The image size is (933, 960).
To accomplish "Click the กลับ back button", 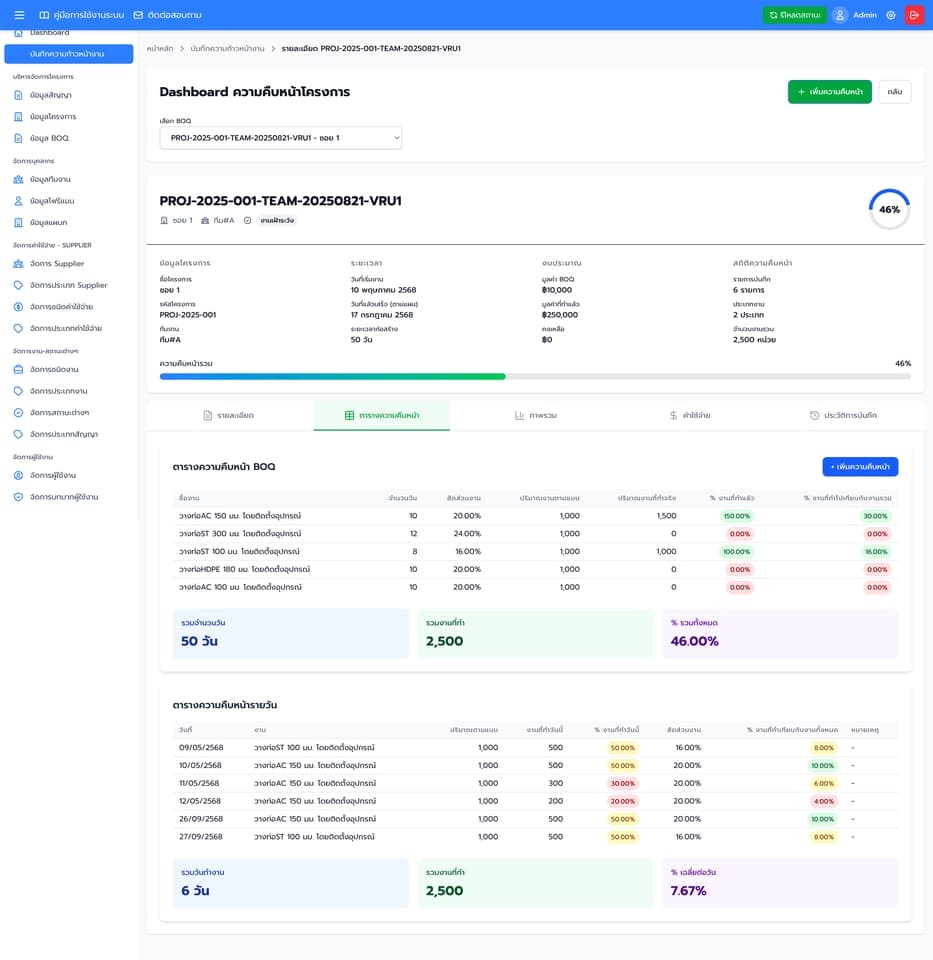I will (x=894, y=92).
